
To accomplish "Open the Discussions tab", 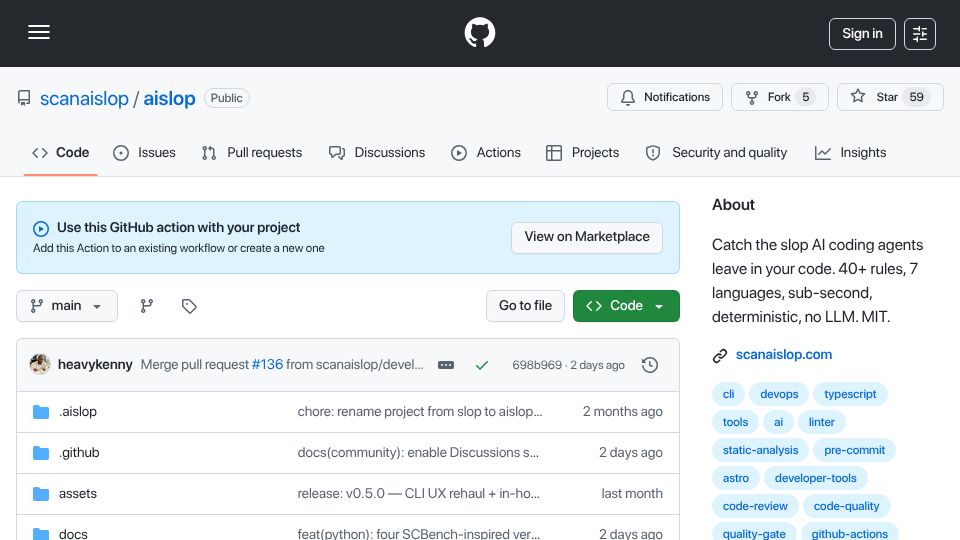I will point(377,152).
